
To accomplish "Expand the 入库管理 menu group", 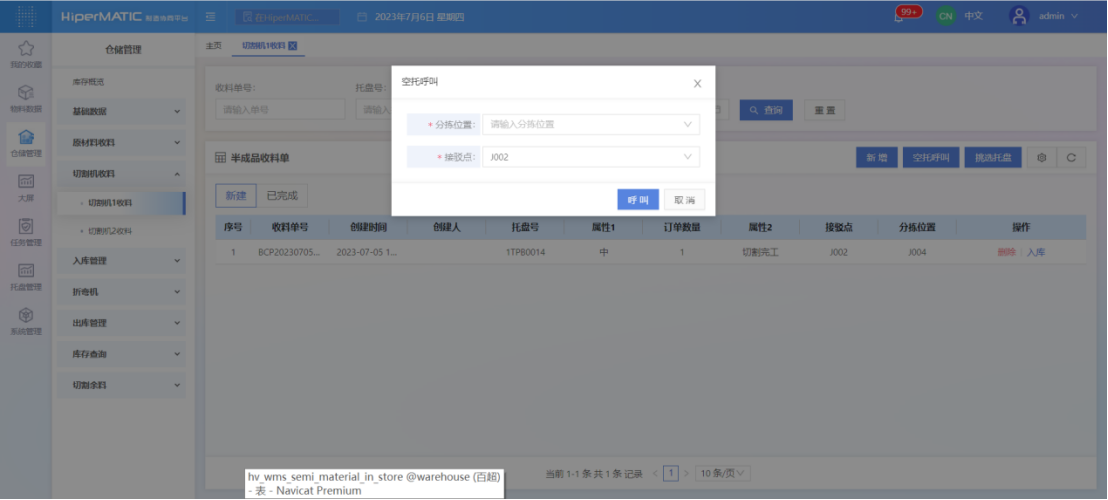I will (121, 261).
